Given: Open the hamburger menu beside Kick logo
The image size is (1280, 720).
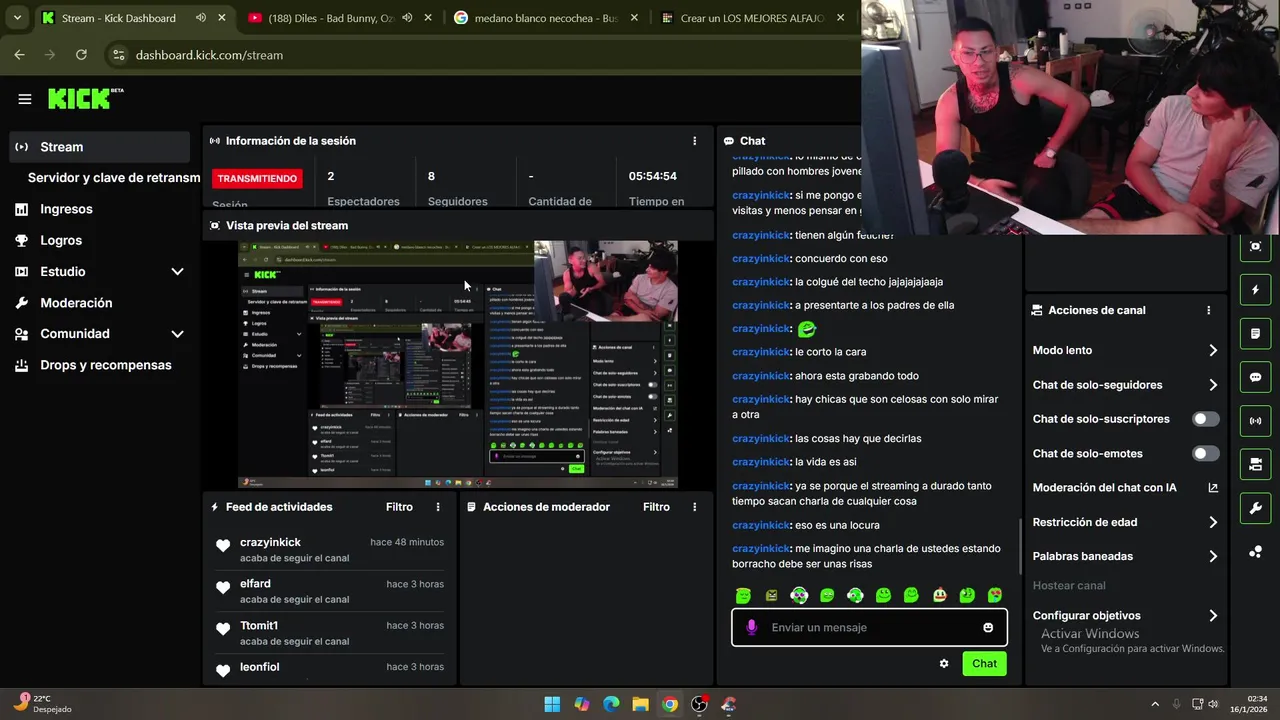Looking at the screenshot, I should click(25, 99).
